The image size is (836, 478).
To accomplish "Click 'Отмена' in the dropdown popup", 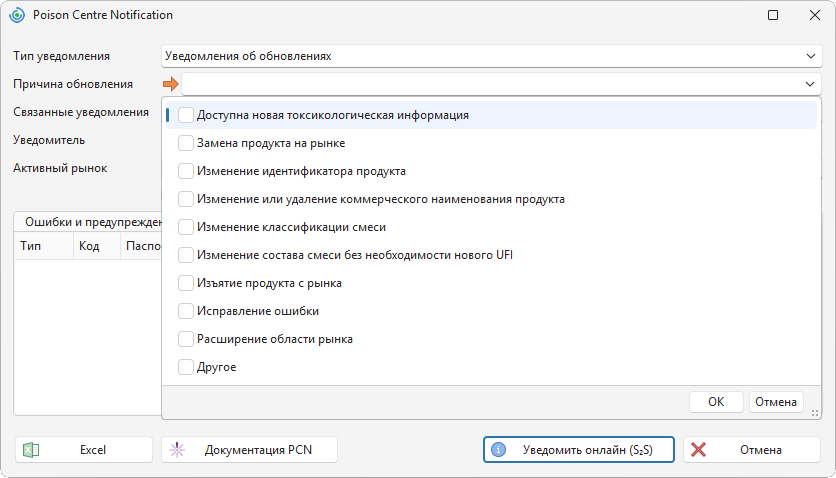I will [776, 402].
